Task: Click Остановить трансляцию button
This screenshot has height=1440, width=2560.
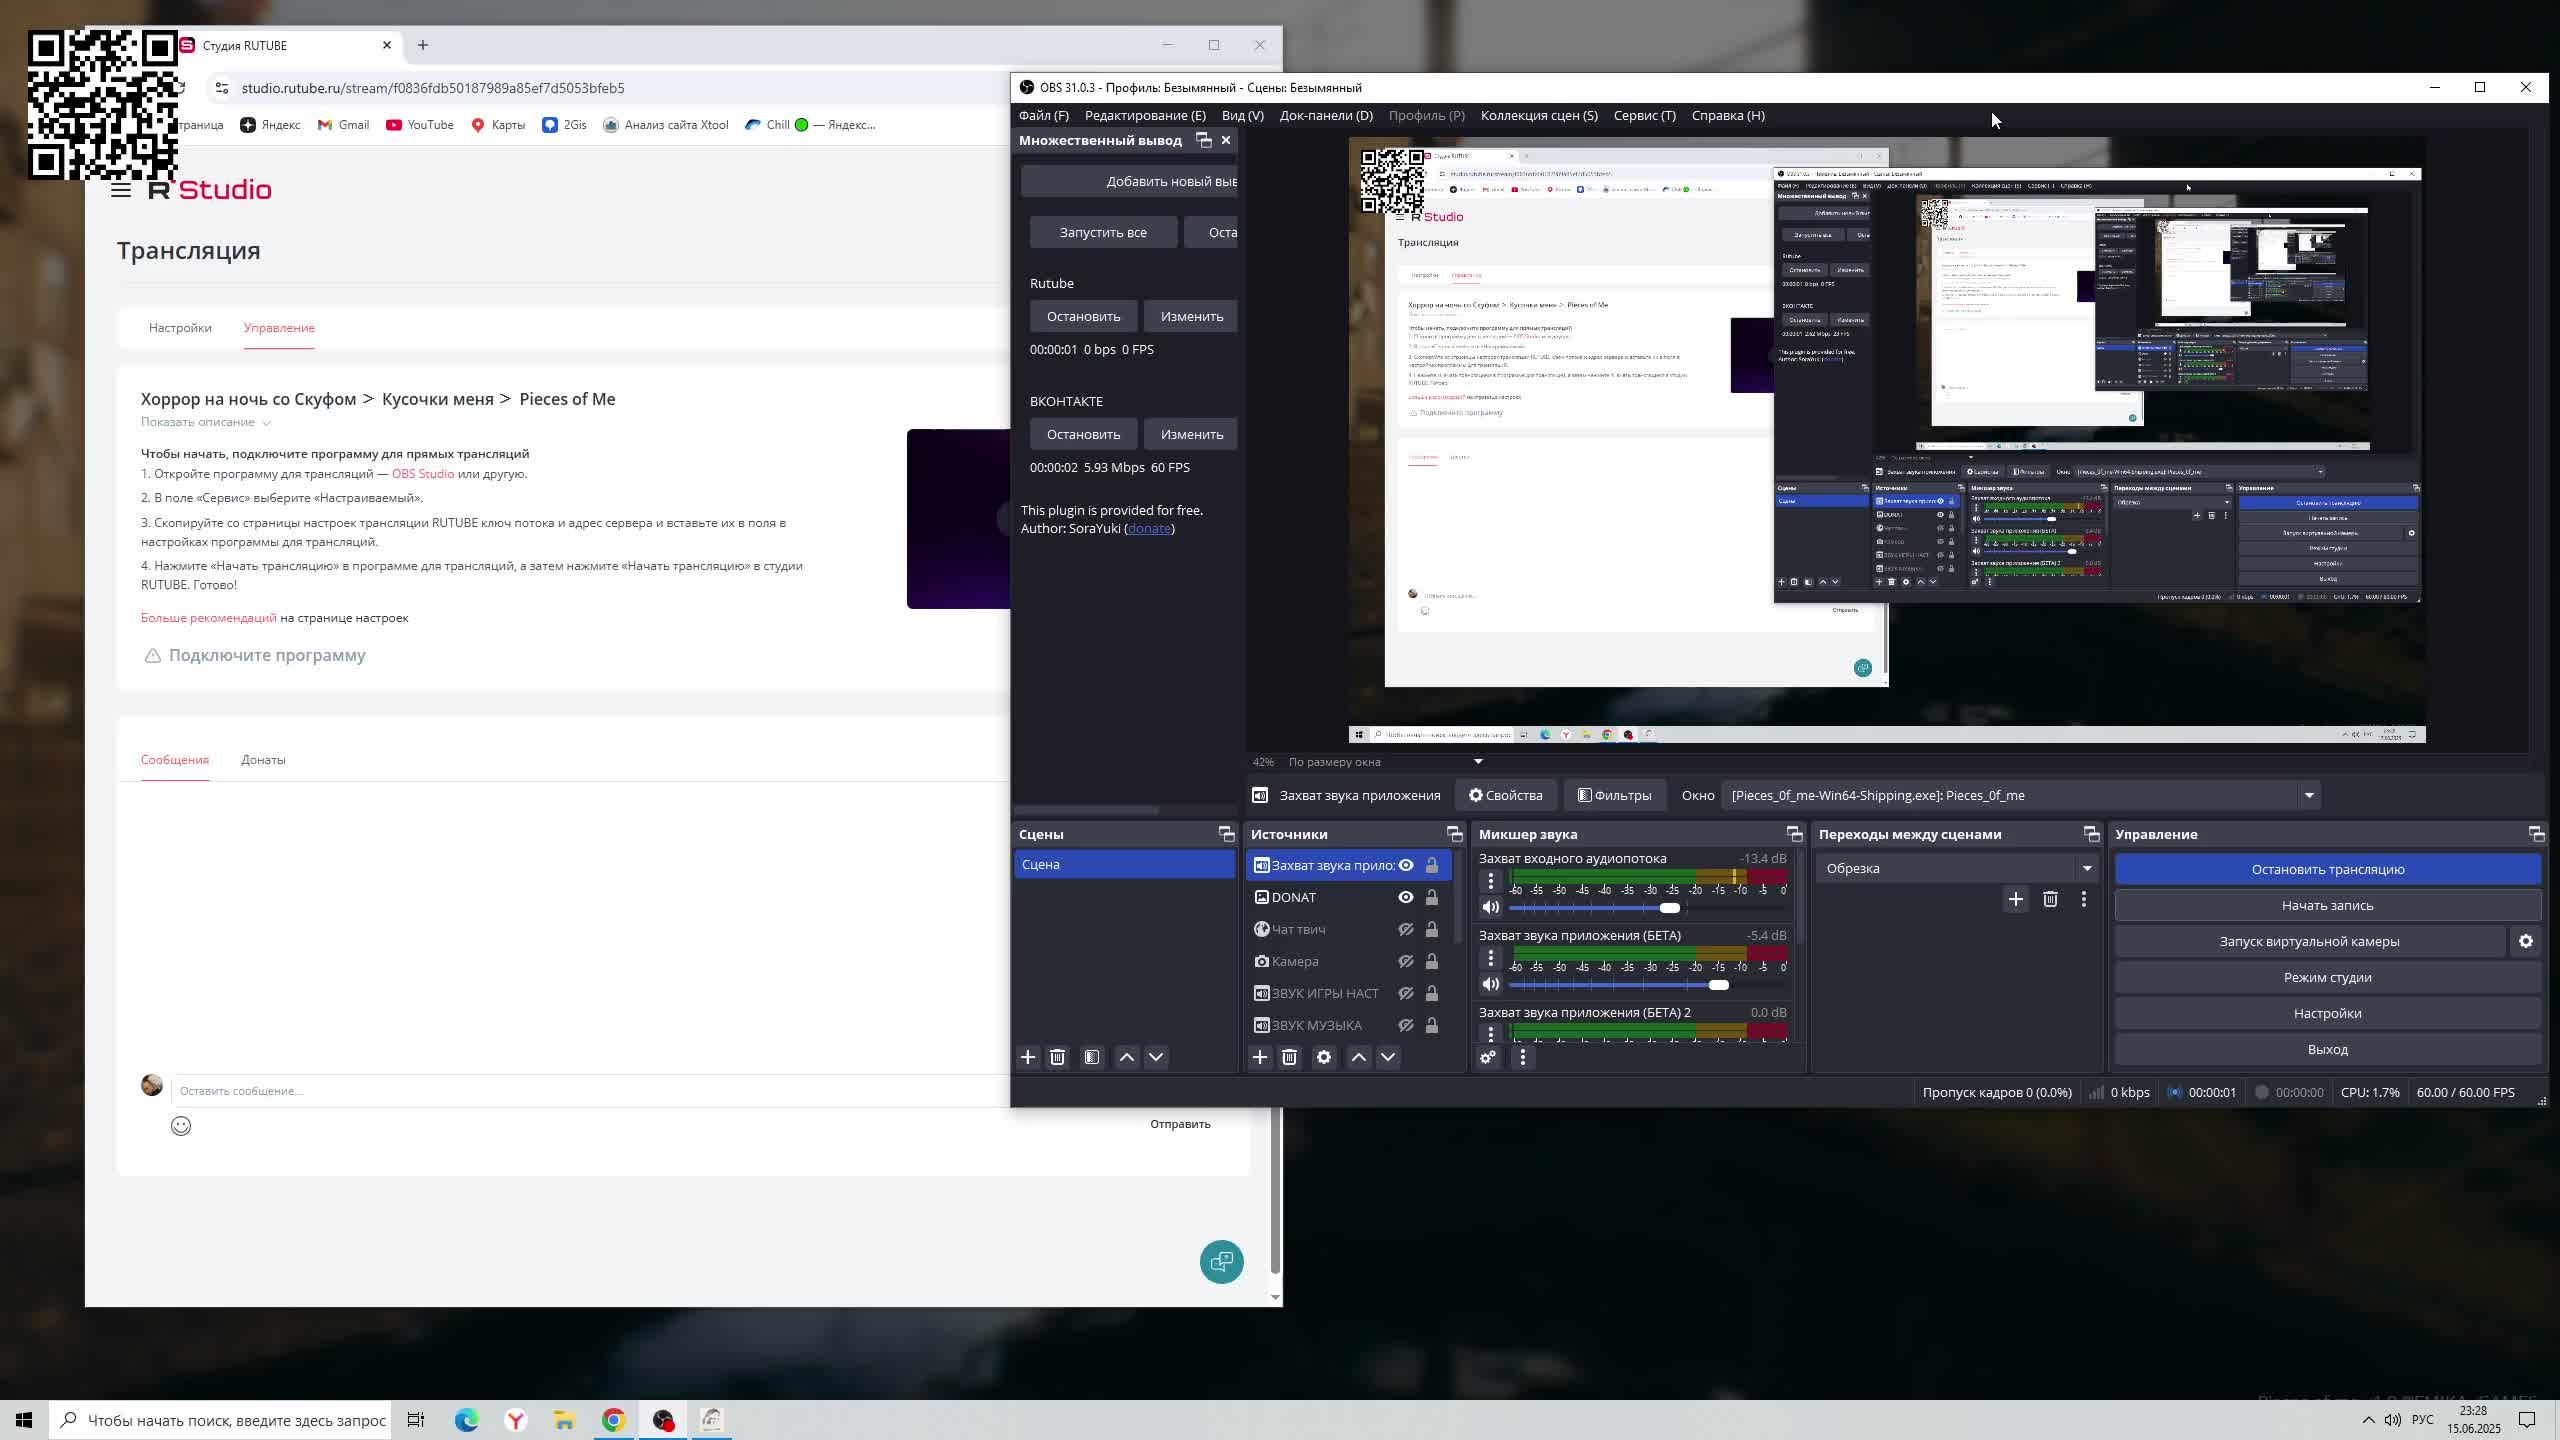Action: click(2328, 869)
